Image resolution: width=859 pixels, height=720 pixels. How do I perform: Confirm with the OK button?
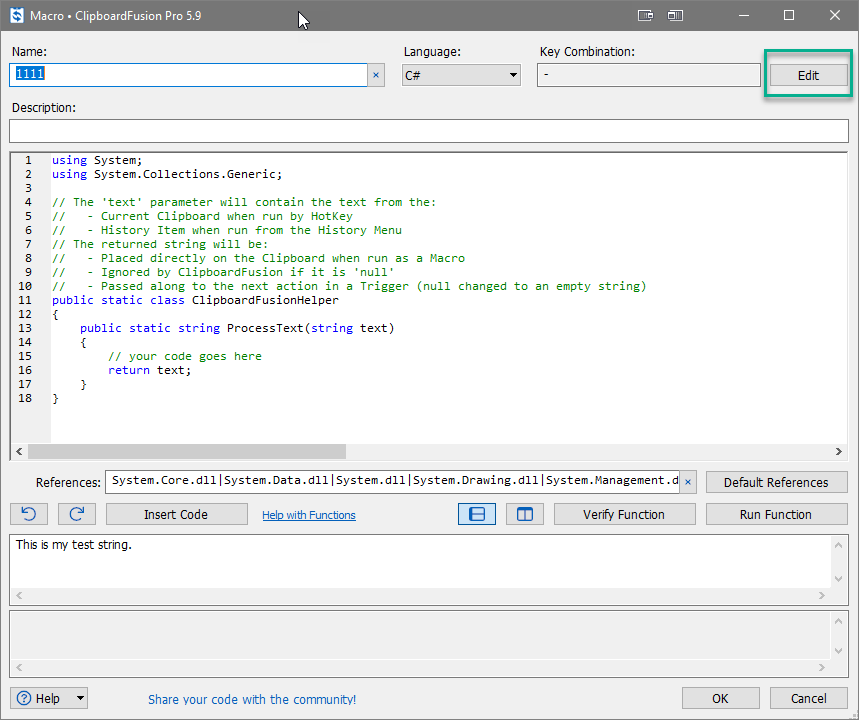(720, 698)
